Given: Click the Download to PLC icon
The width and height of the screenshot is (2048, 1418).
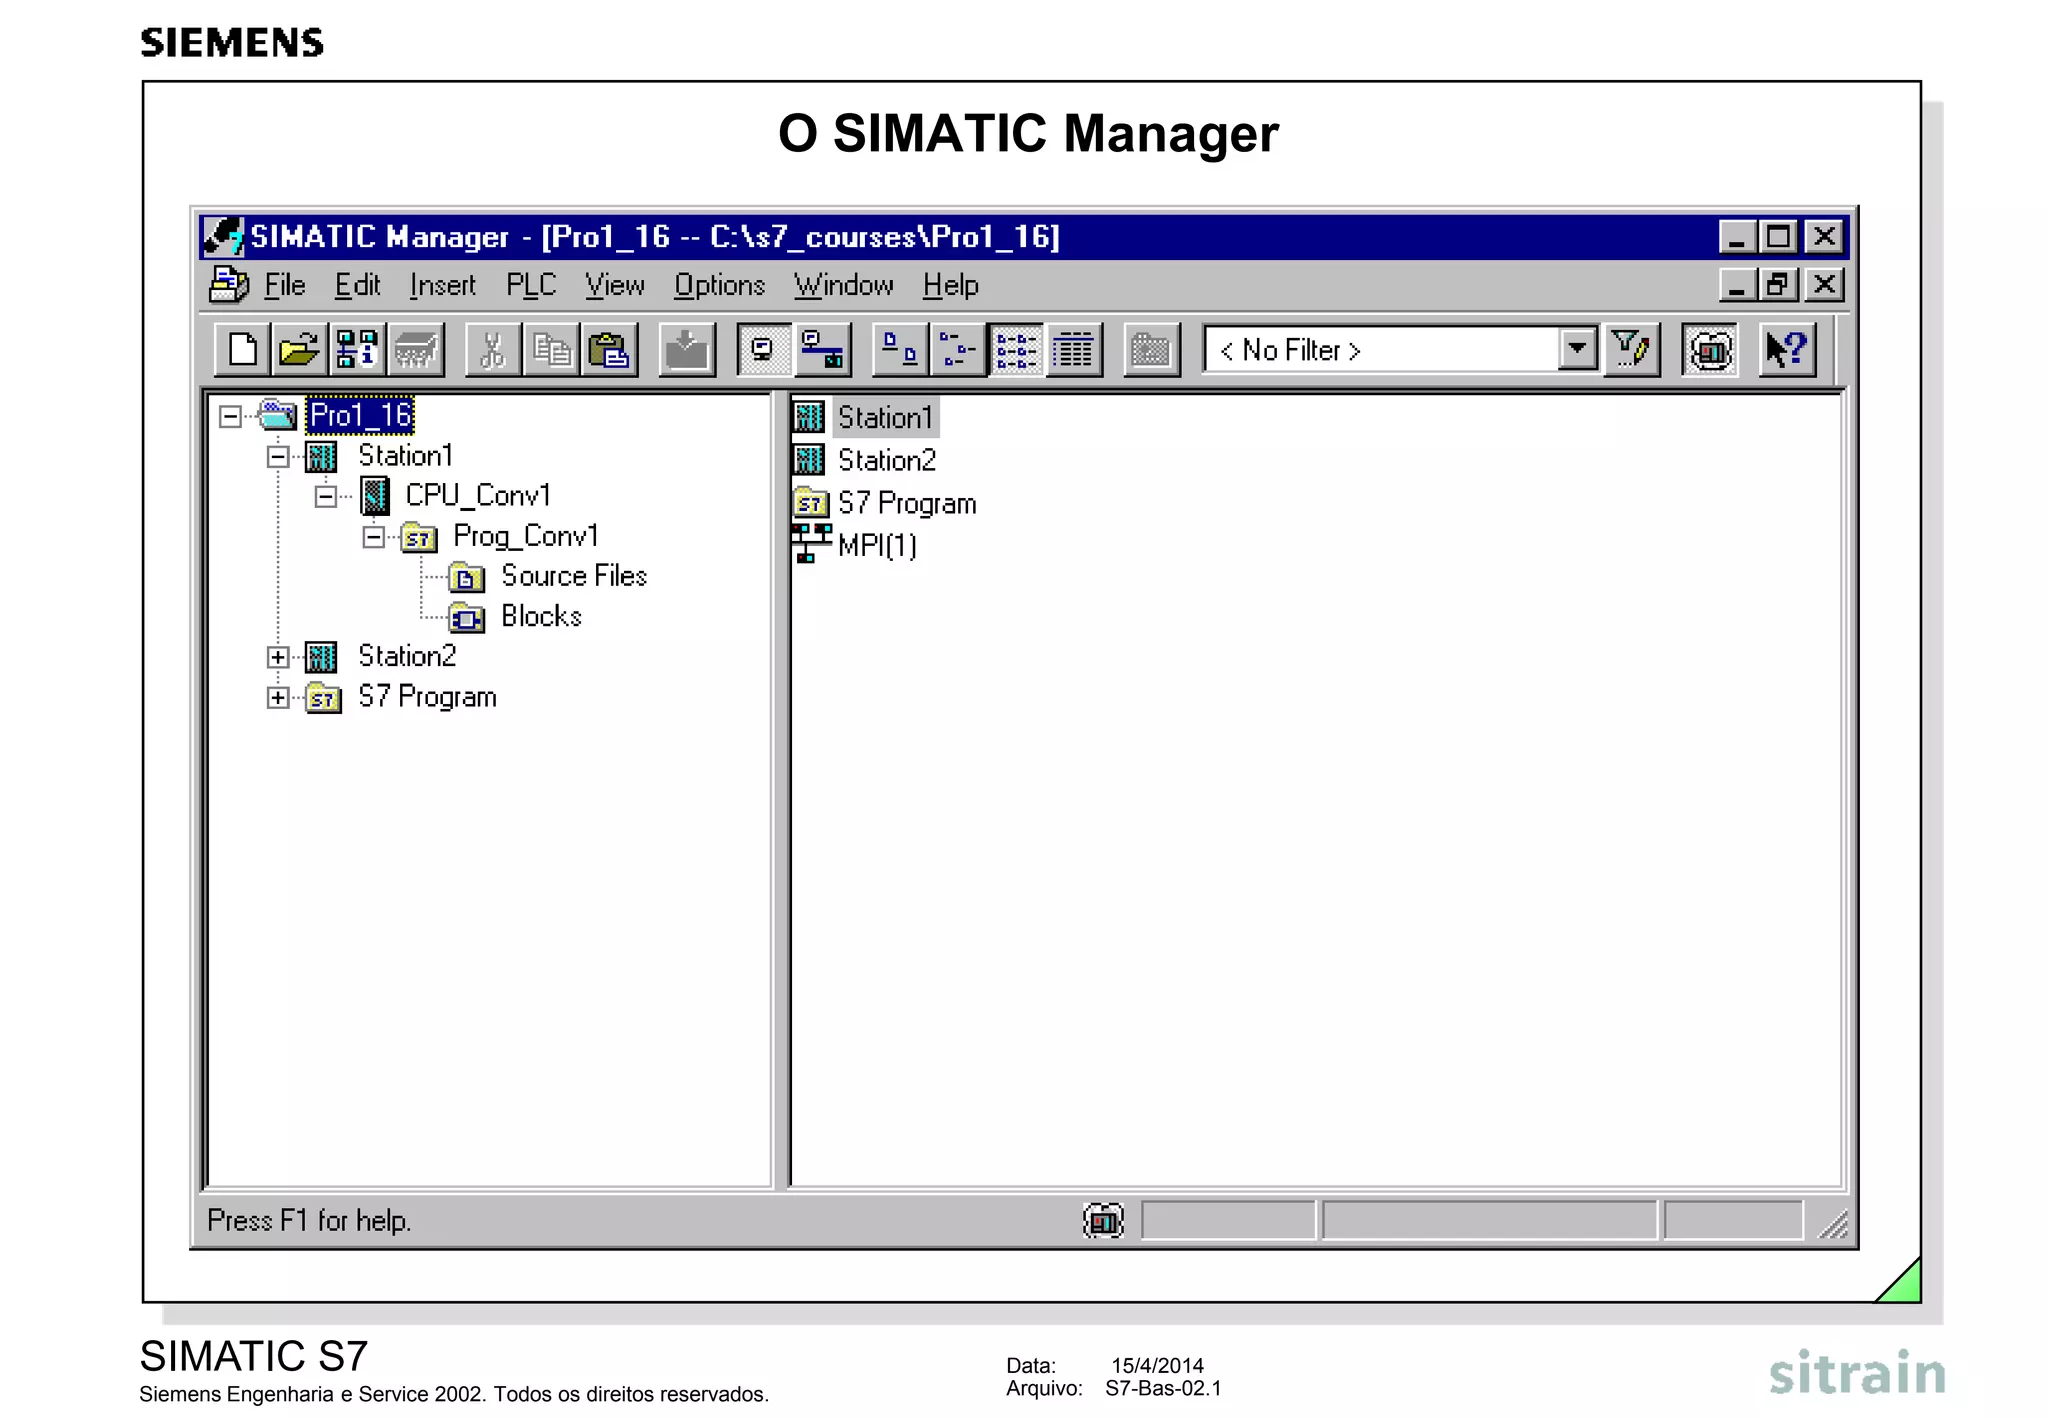Looking at the screenshot, I should click(x=687, y=350).
